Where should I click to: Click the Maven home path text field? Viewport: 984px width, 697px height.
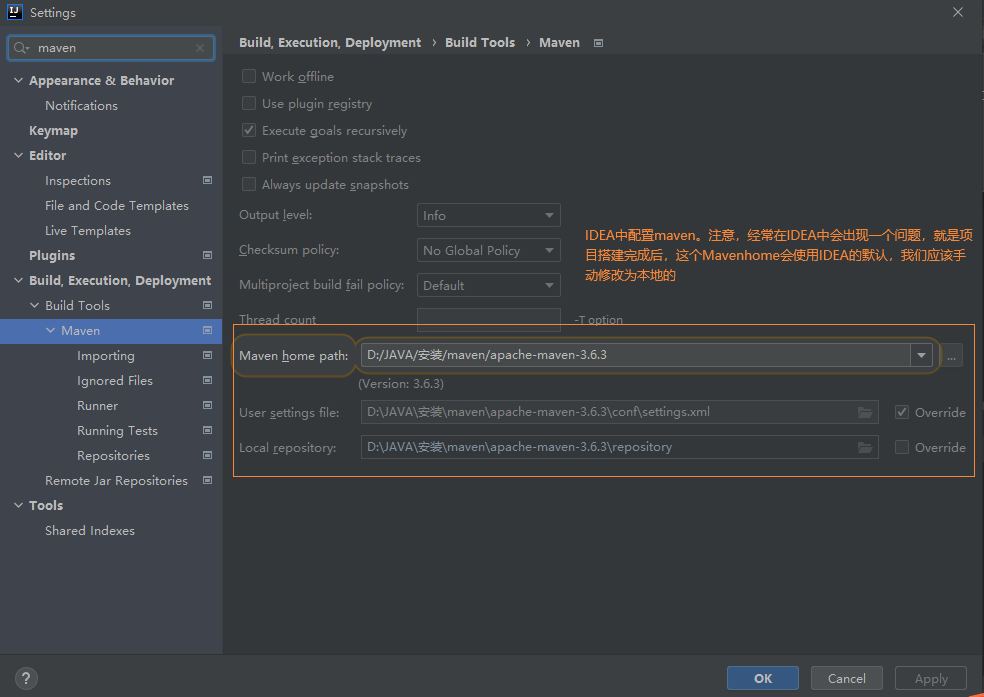[635, 355]
